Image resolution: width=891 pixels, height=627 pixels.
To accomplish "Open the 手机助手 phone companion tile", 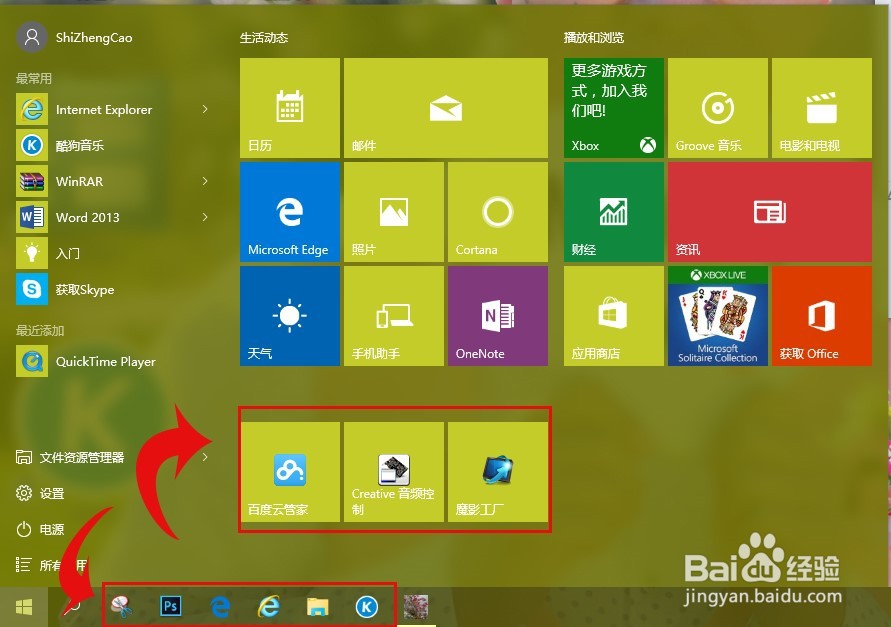I will point(394,316).
